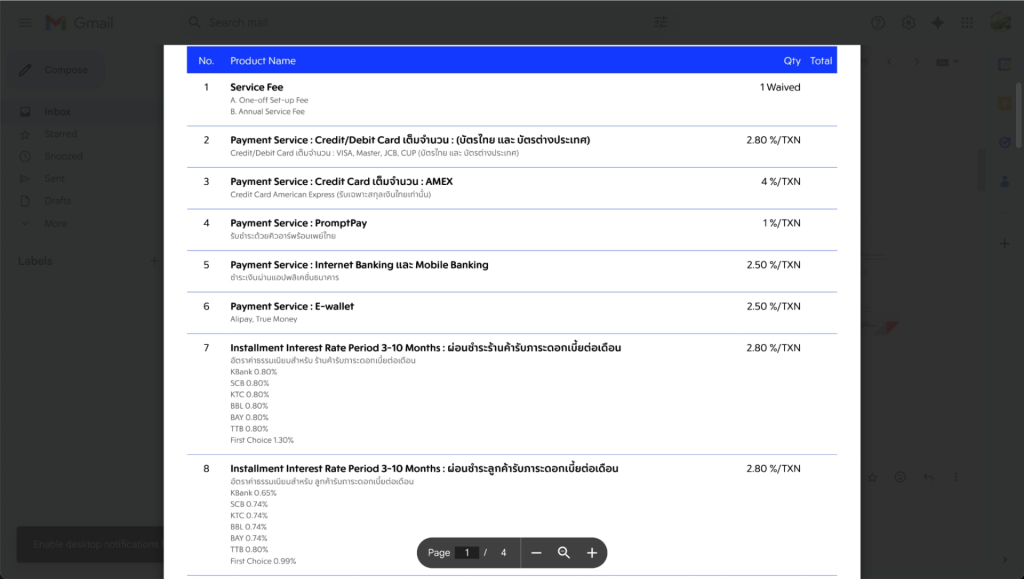This screenshot has width=1024, height=579.
Task: Click the Get add-ons plus icon
Action: 1005,243
